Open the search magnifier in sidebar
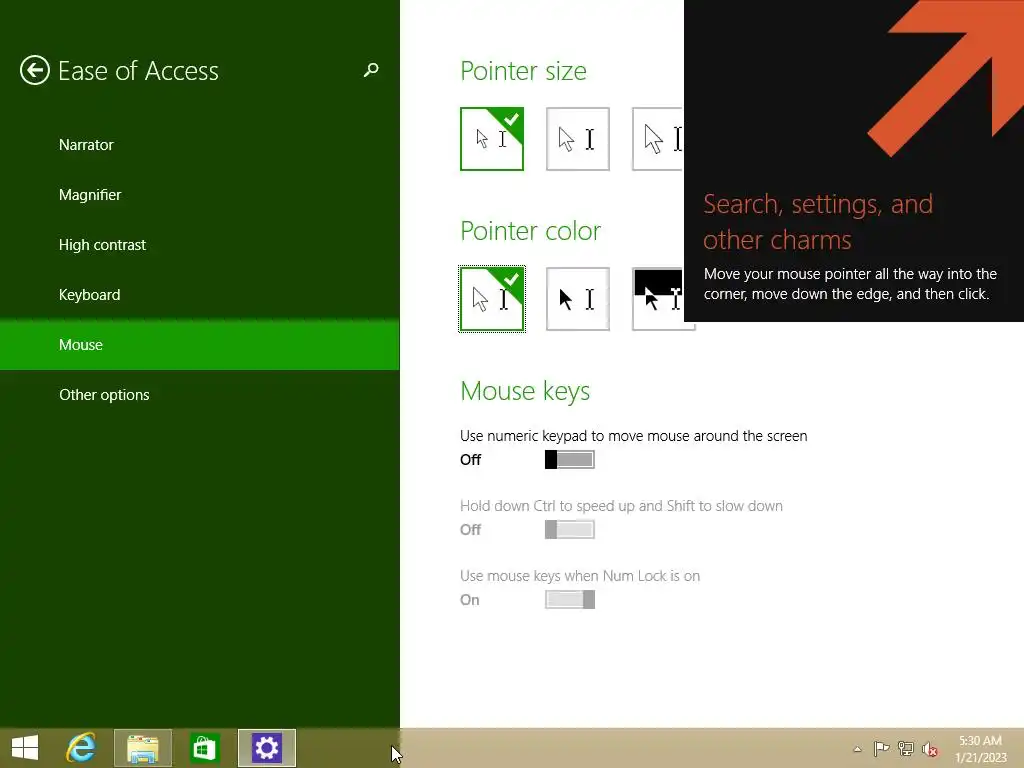Screen dimensions: 1024x768 (x=371, y=70)
